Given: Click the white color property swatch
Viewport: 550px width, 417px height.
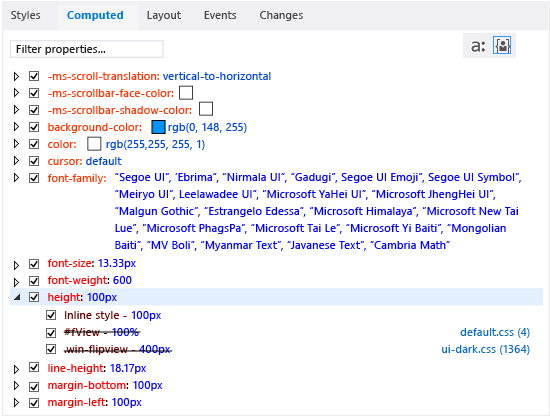Looking at the screenshot, I should (94, 144).
